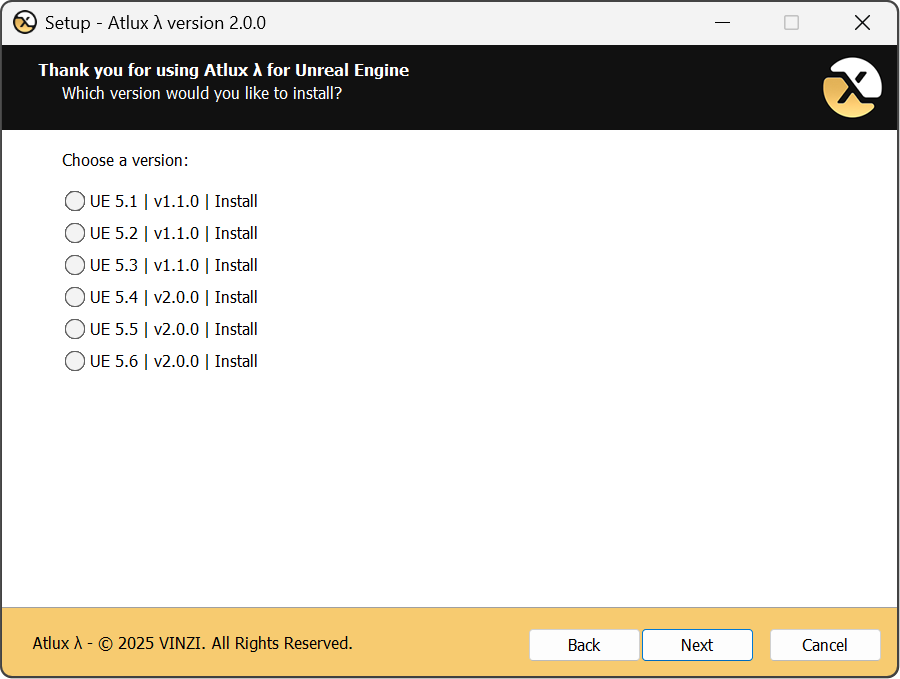Choose the UE 5.6 radio button
Viewport: 900px width, 679px height.
tap(75, 361)
